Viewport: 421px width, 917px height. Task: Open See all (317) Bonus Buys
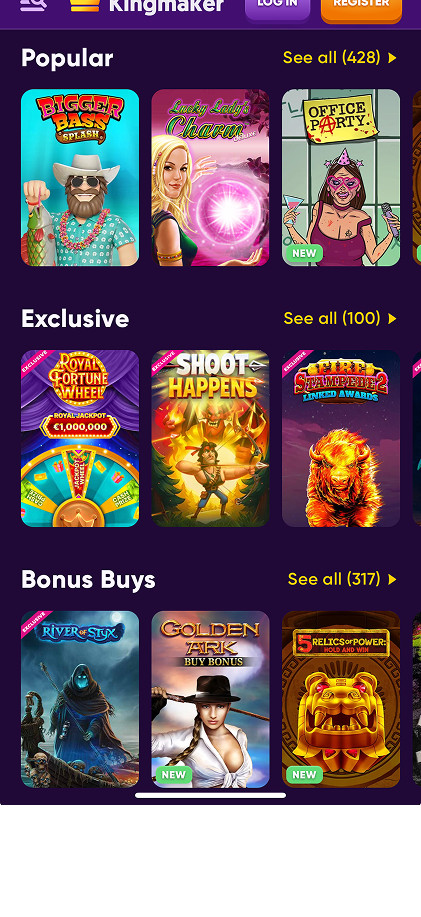coord(334,579)
